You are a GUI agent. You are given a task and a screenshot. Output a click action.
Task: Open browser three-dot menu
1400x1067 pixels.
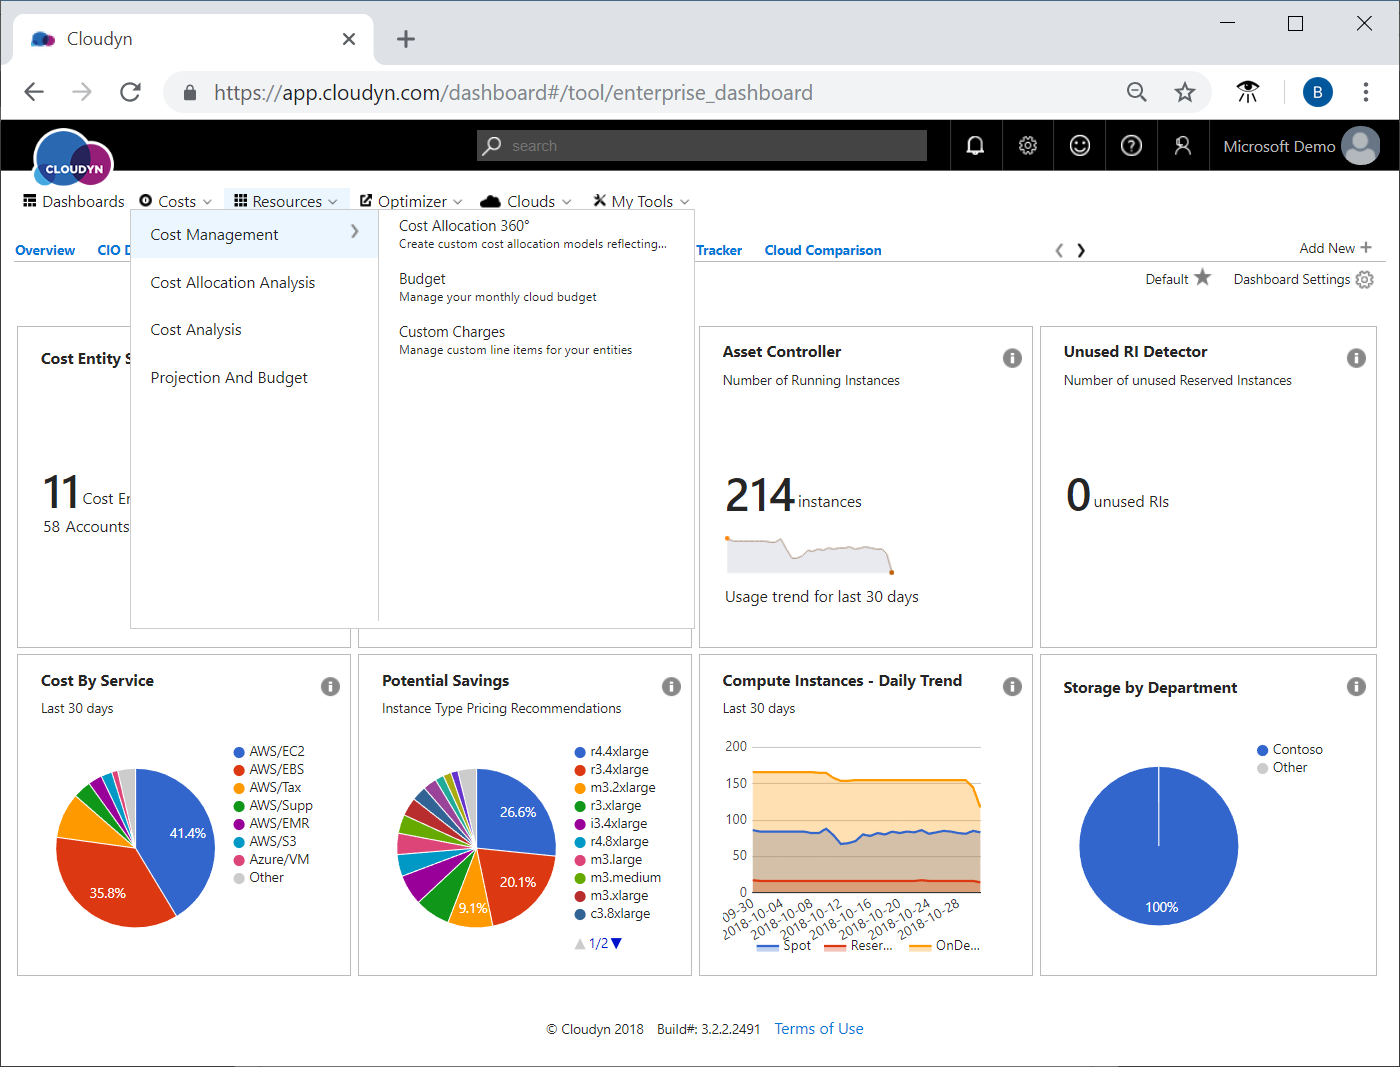(x=1366, y=92)
